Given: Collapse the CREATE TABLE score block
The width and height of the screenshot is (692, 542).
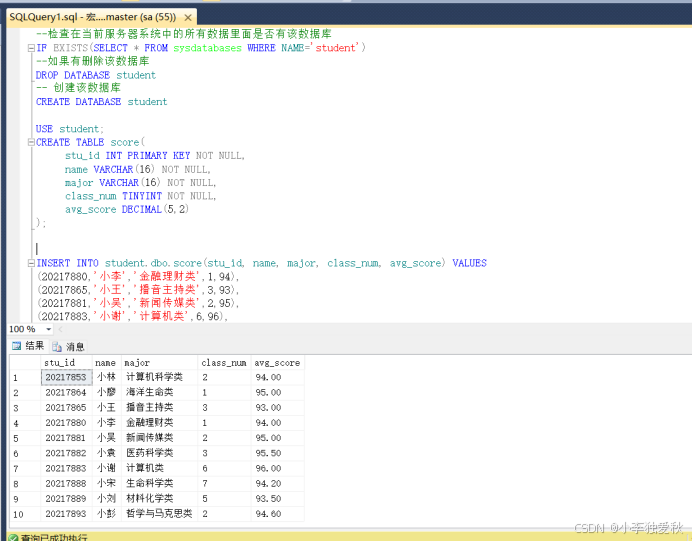Looking at the screenshot, I should 31,142.
